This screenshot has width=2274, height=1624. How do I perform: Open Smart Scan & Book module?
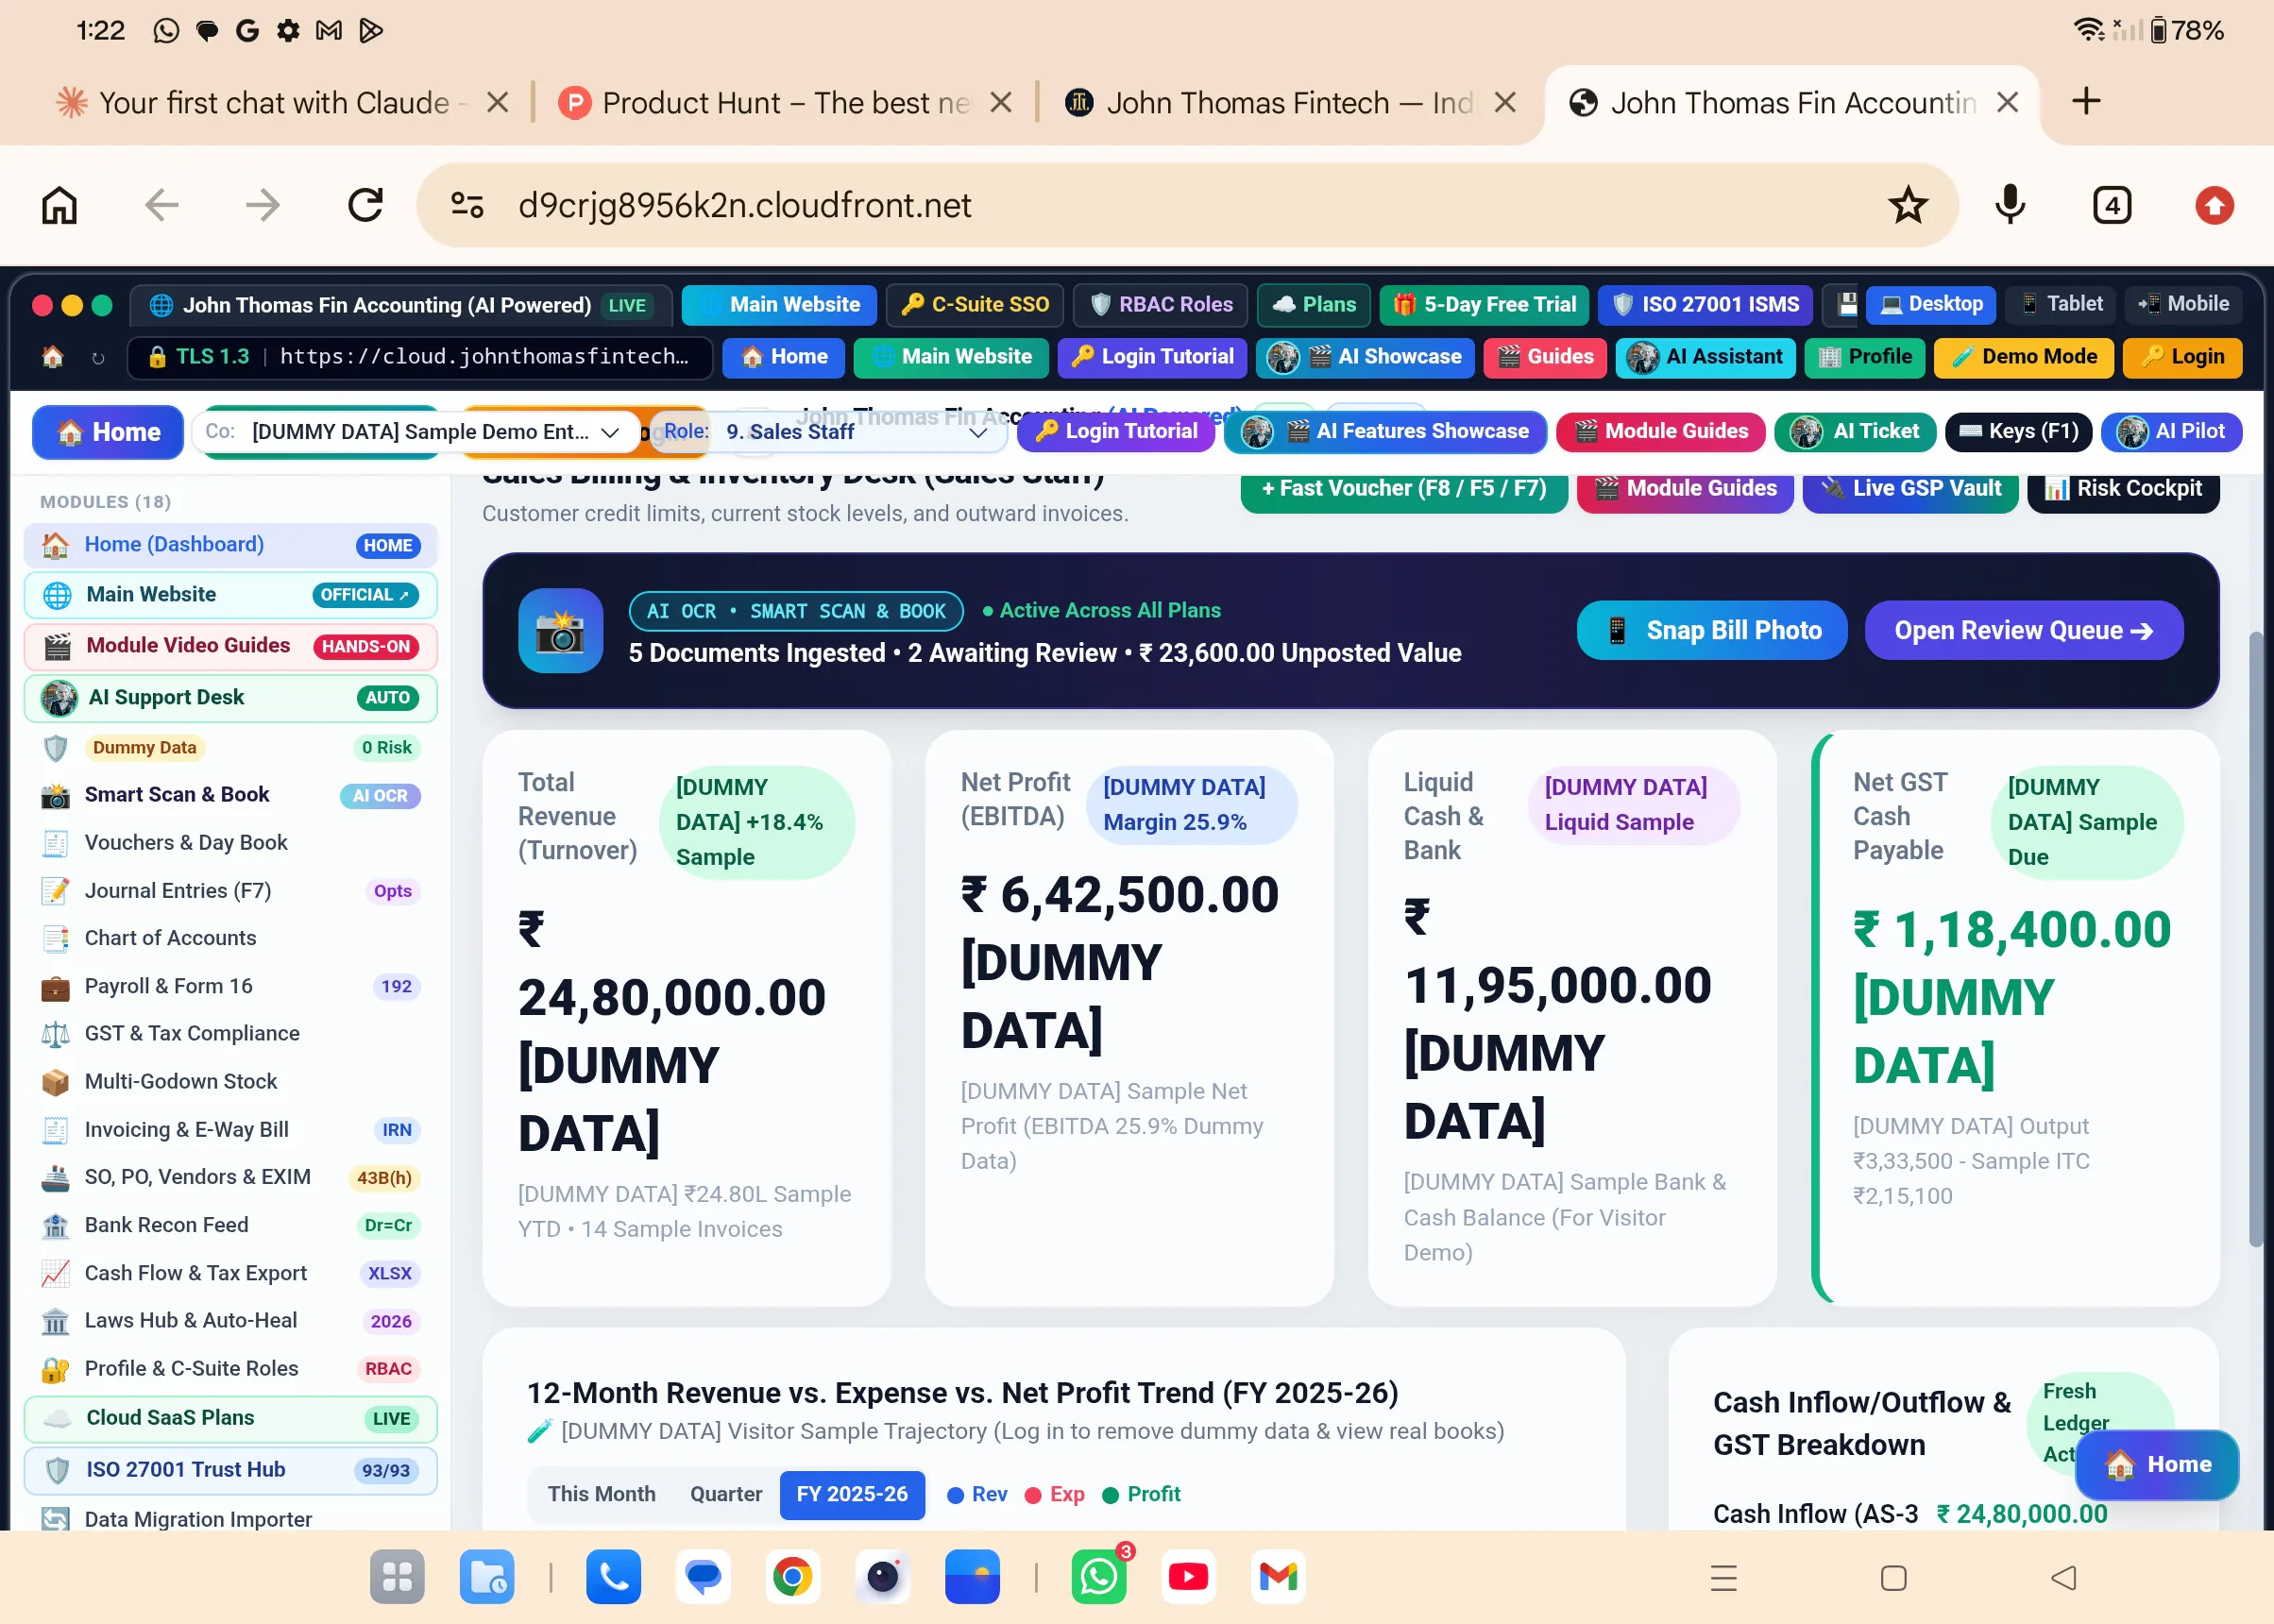coord(230,795)
